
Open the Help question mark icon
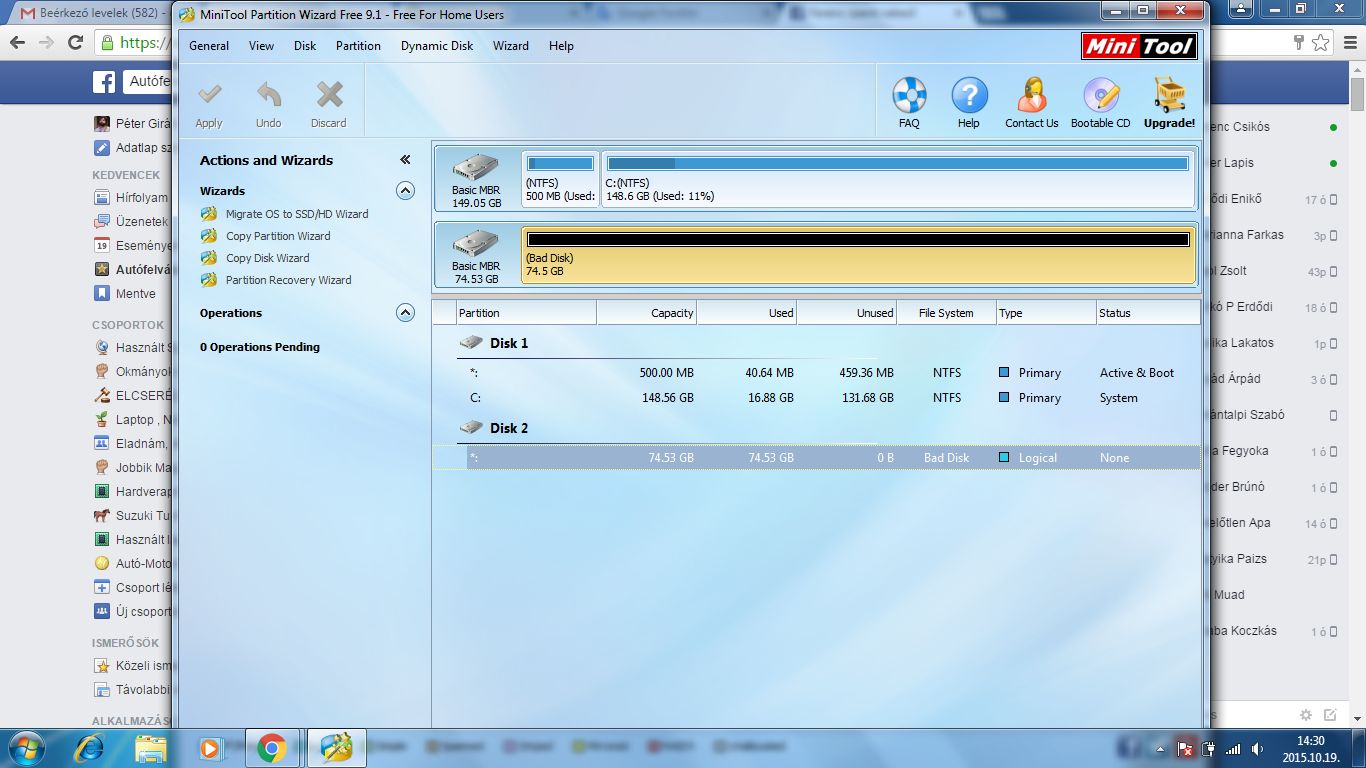tap(969, 96)
